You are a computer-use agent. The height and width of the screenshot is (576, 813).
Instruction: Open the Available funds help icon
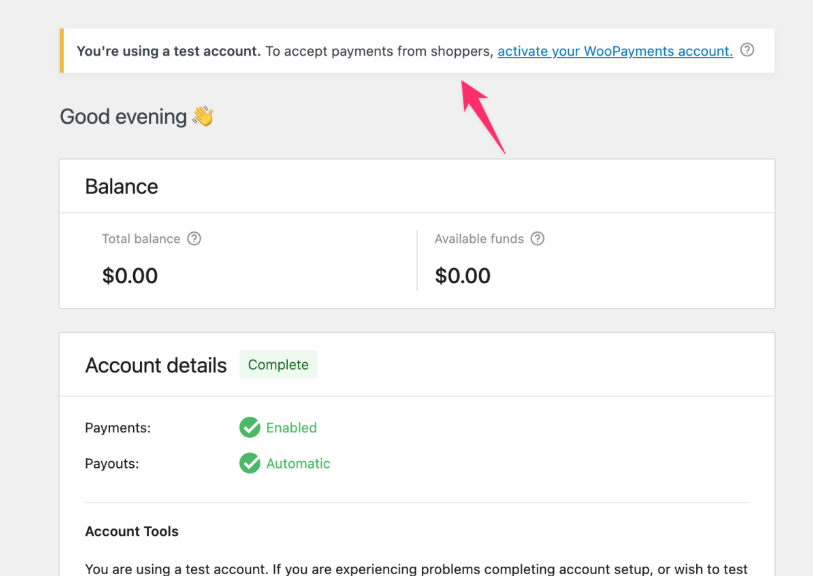[x=537, y=239]
